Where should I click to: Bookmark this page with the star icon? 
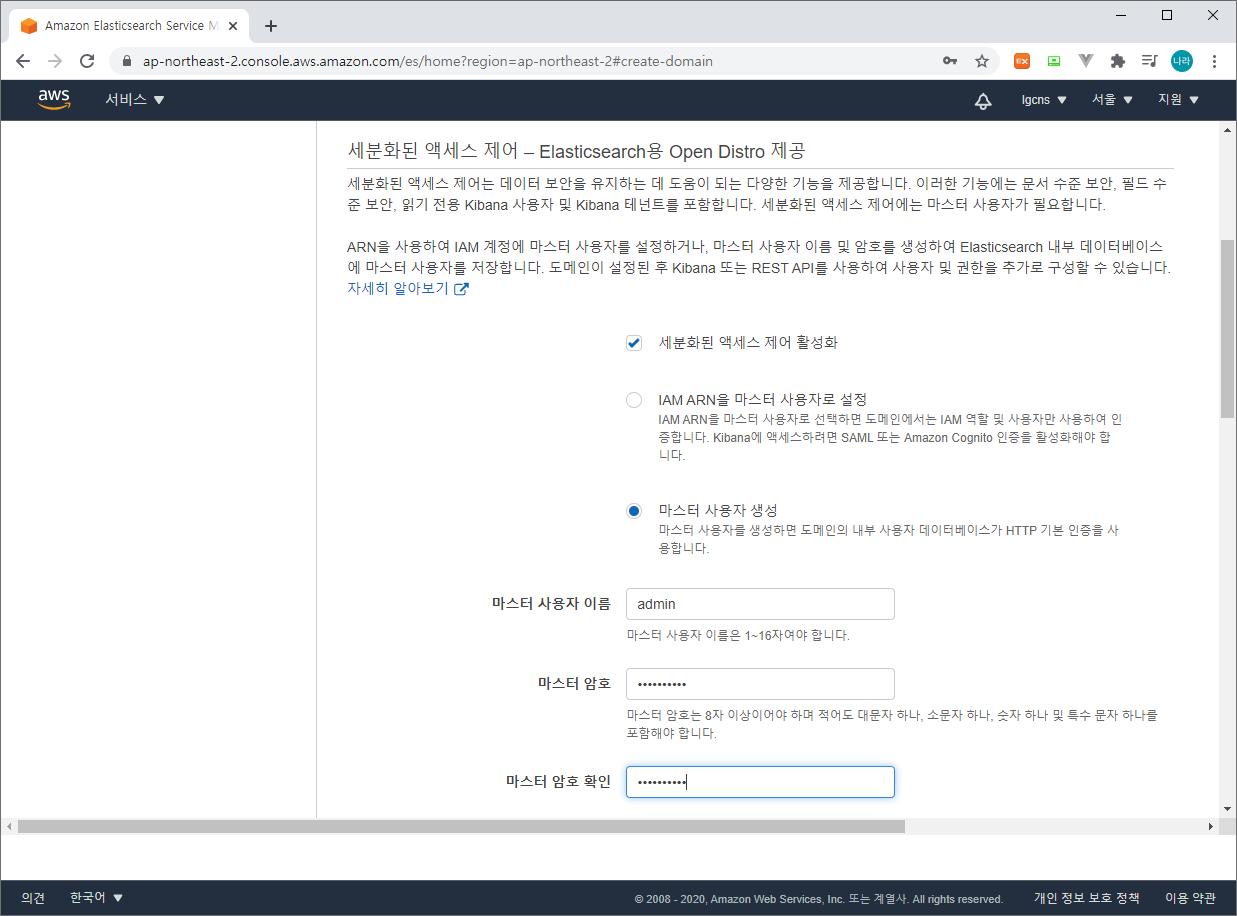(982, 61)
